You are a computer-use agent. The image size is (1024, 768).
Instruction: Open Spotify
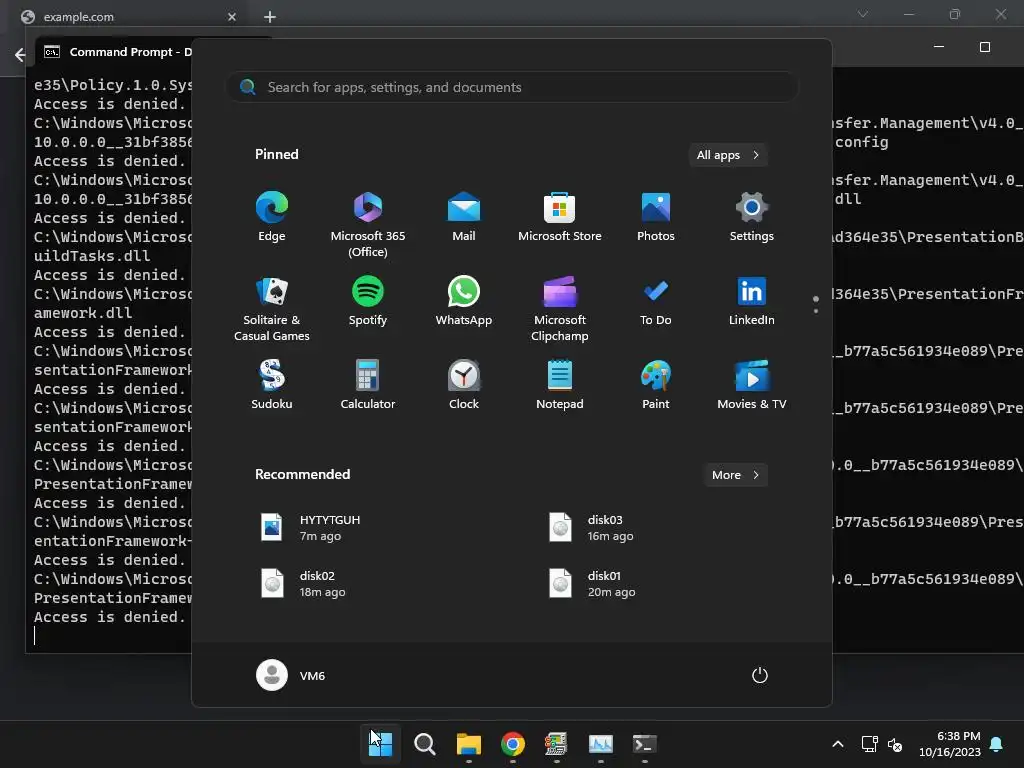click(x=368, y=301)
